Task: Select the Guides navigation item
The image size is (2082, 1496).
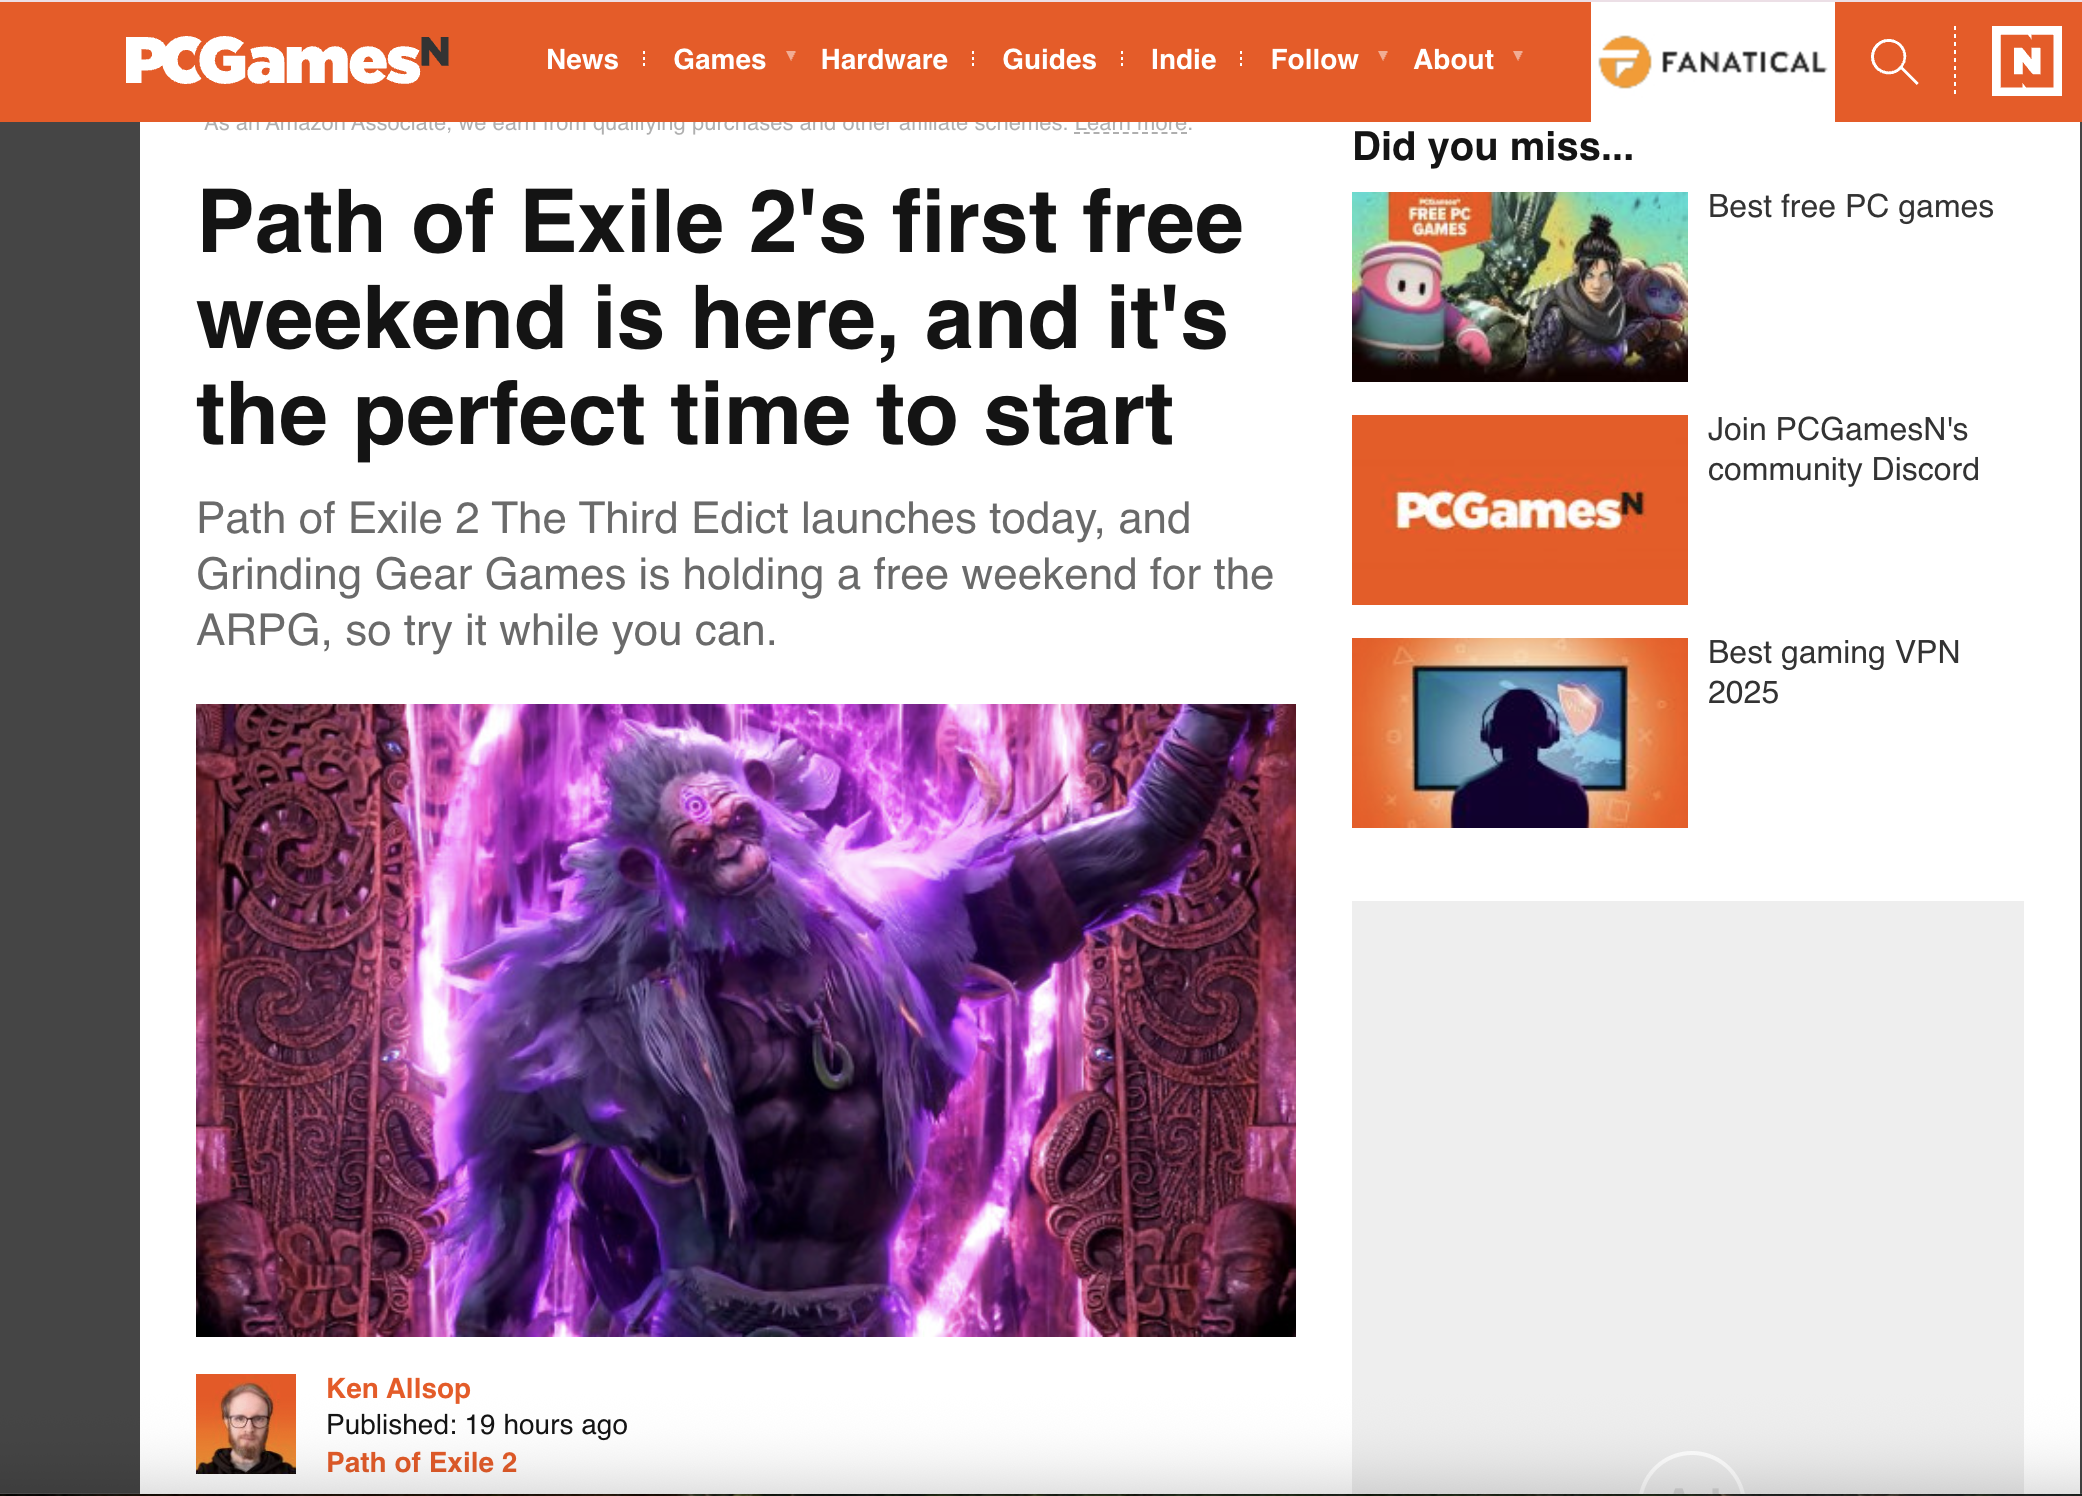Action: (1049, 60)
